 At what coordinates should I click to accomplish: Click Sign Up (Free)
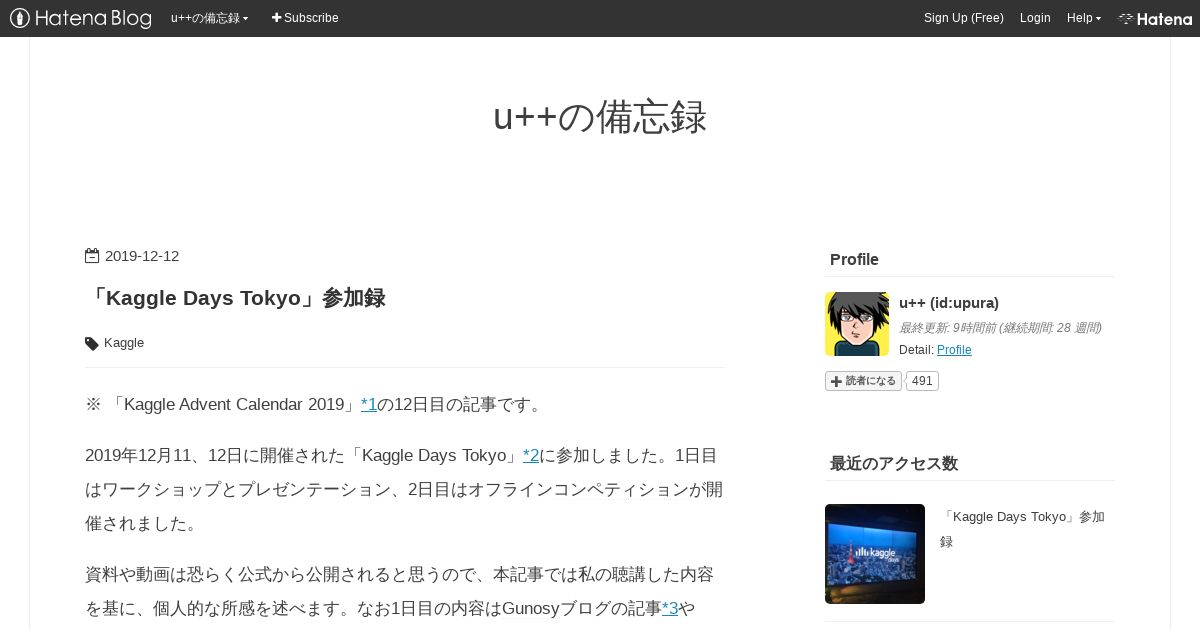pos(963,18)
